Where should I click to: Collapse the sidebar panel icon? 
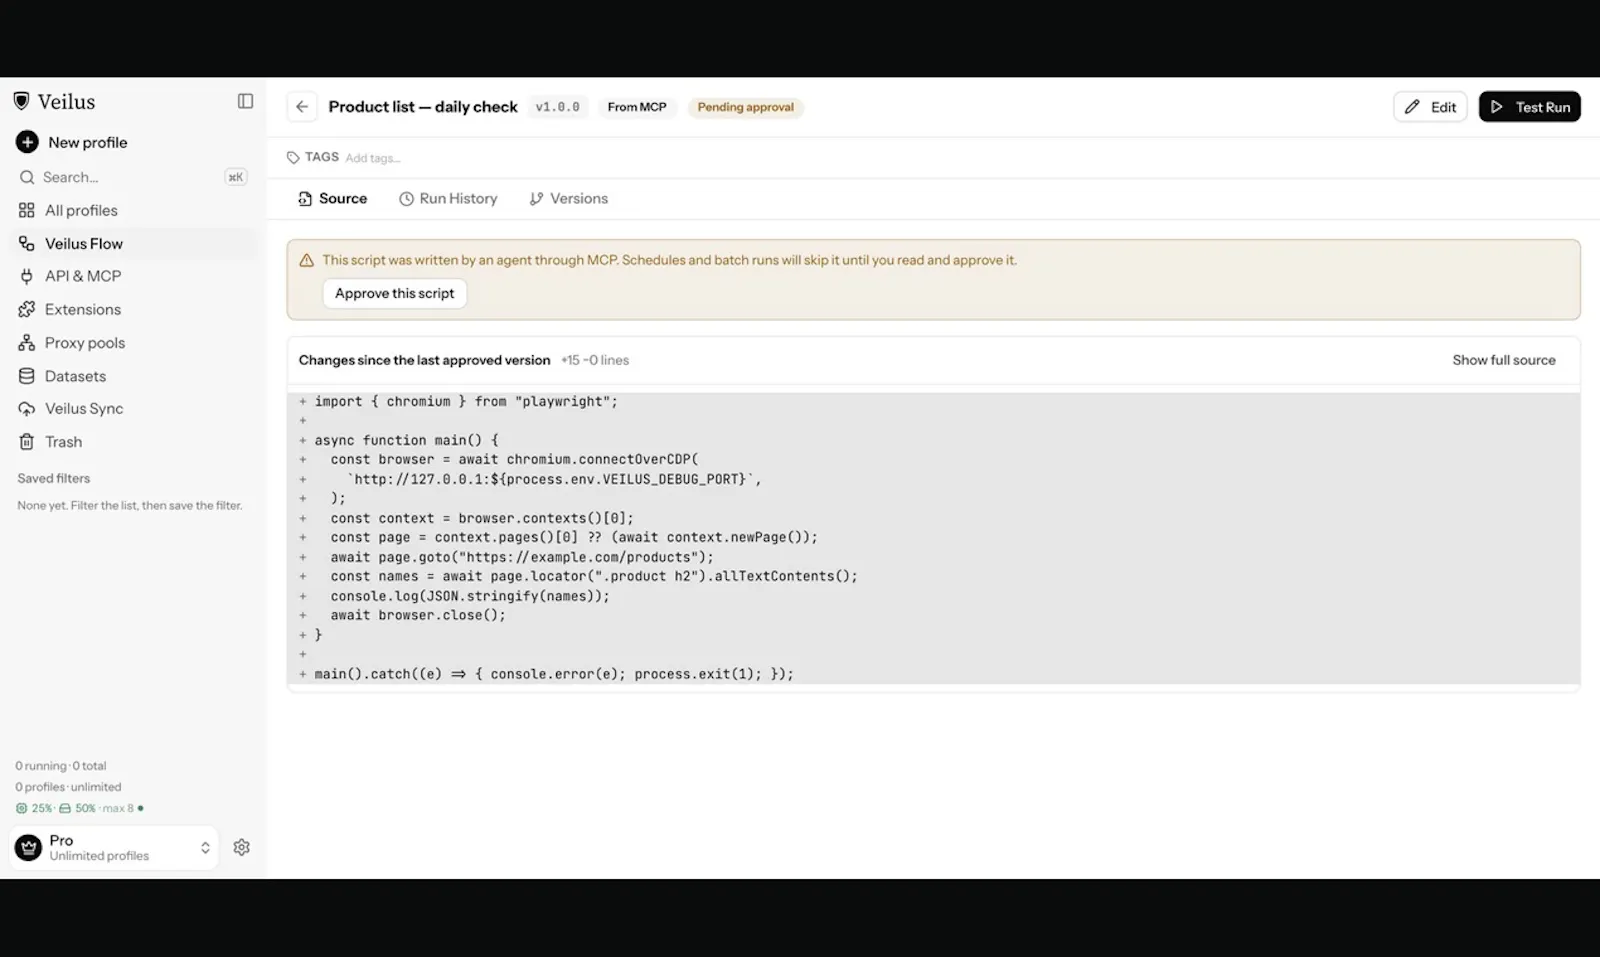[x=245, y=101]
